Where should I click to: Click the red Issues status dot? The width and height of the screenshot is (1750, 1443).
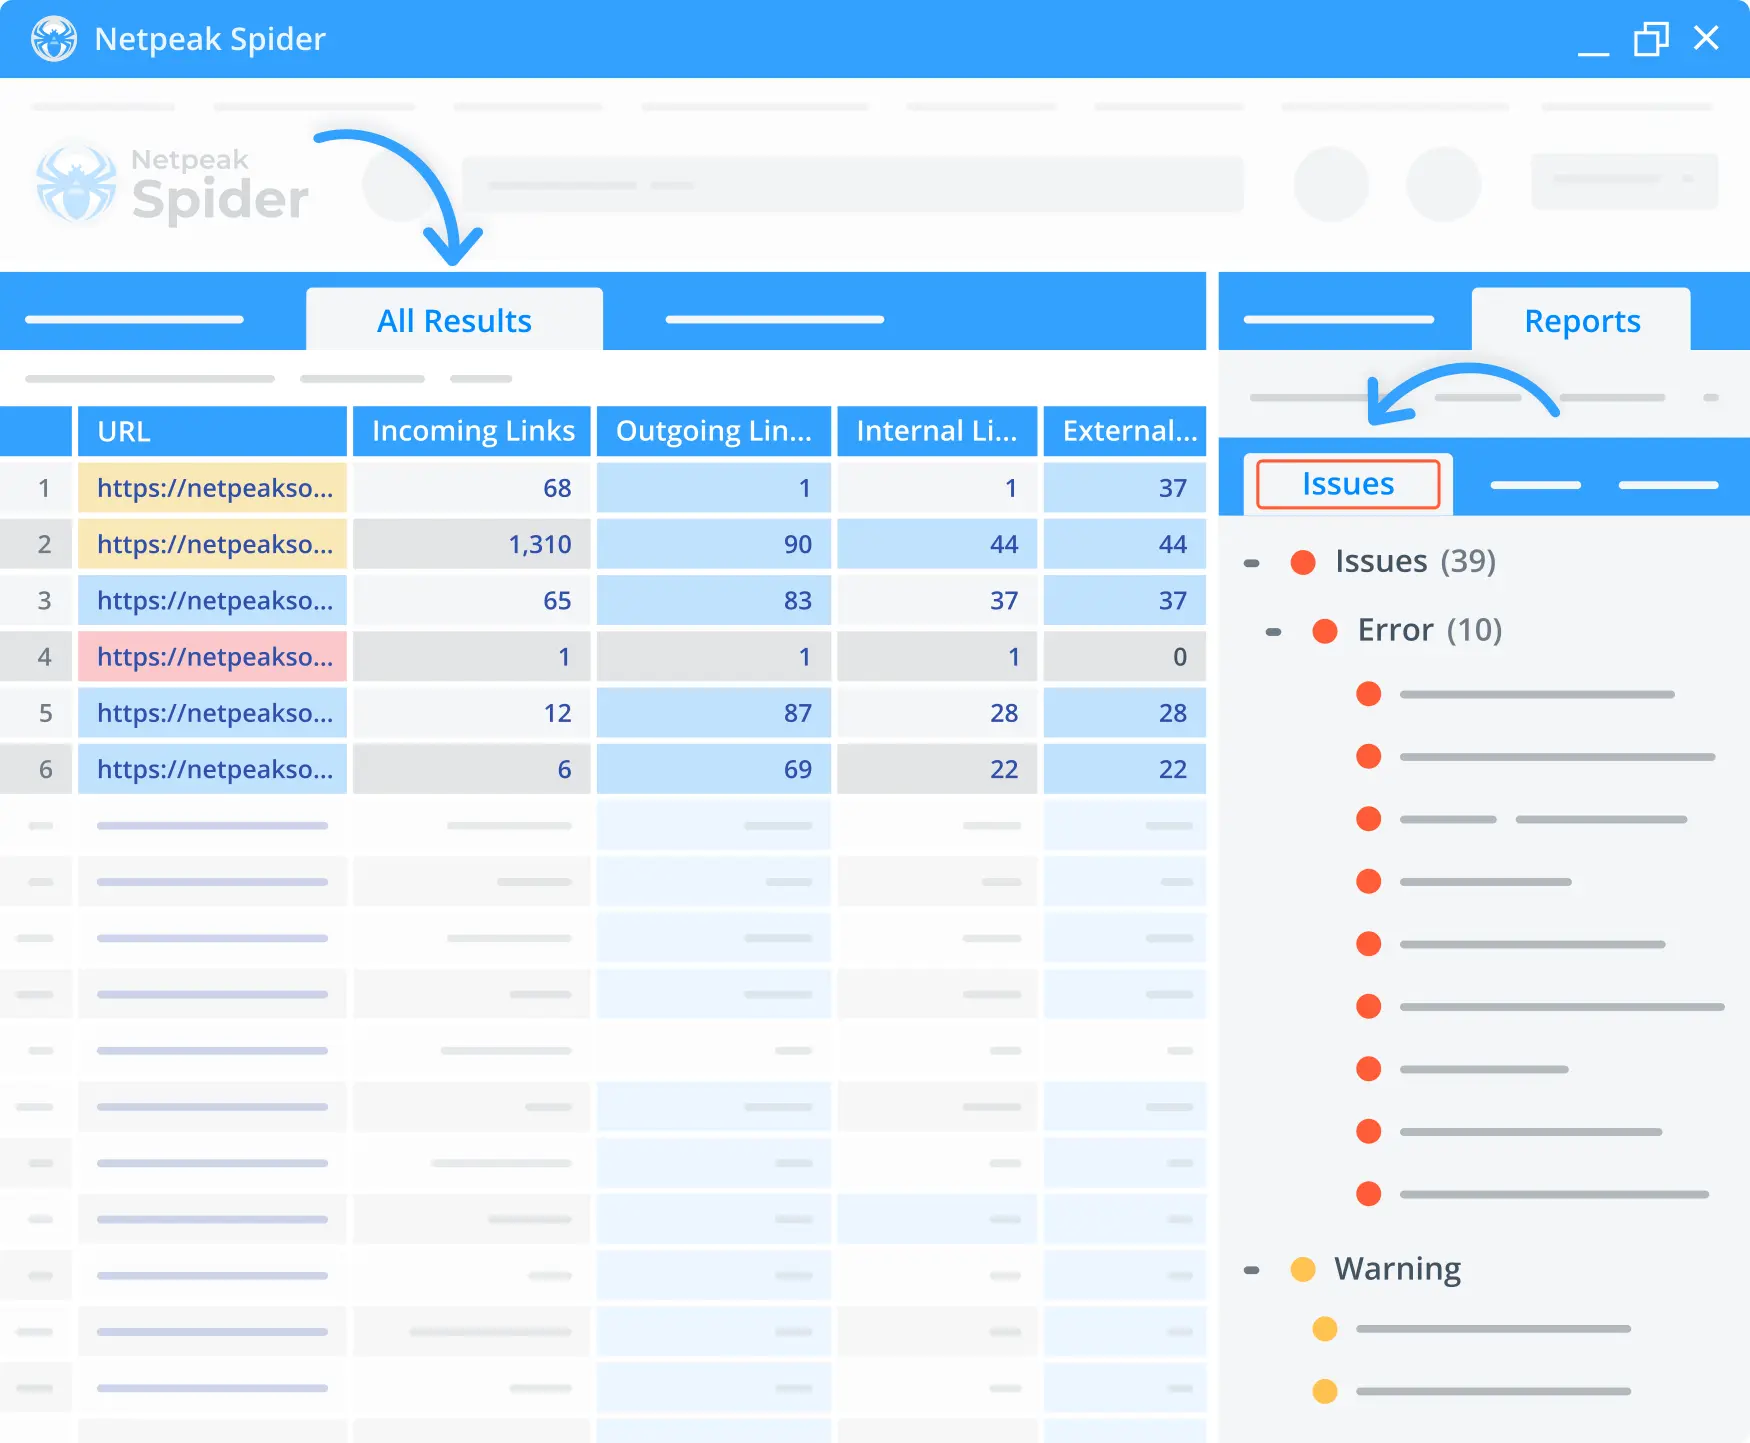point(1302,562)
